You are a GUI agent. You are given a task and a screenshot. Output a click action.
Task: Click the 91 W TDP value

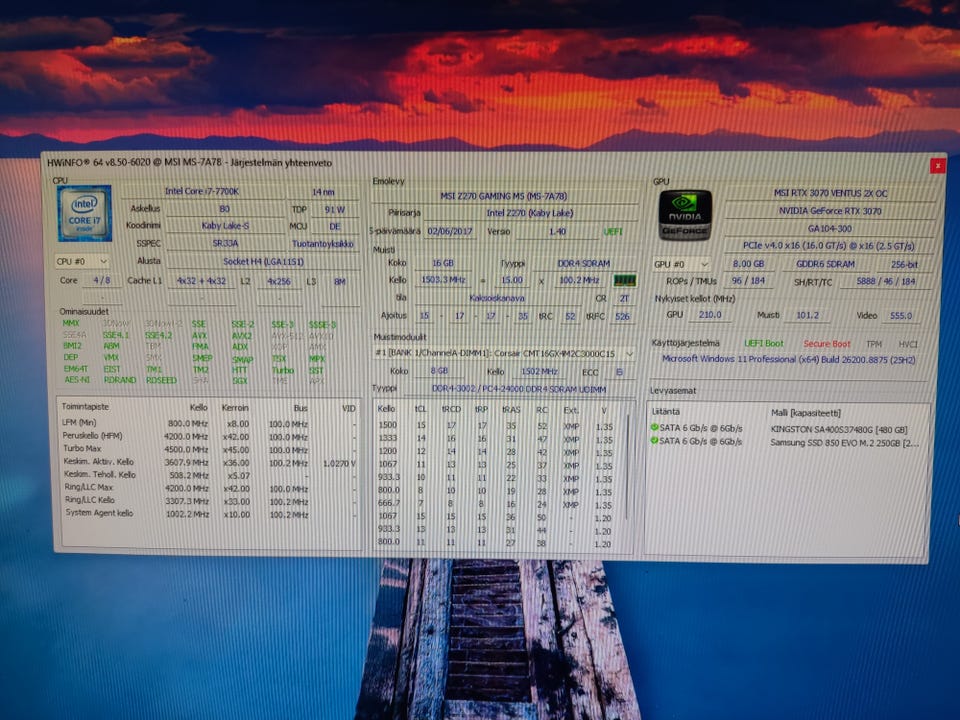tap(334, 209)
